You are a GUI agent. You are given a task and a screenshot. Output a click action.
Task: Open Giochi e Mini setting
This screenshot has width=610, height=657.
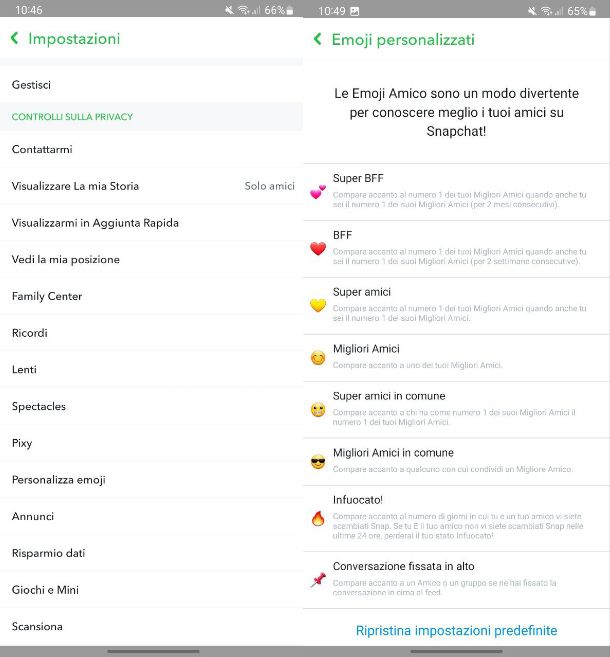pyautogui.click(x=151, y=590)
